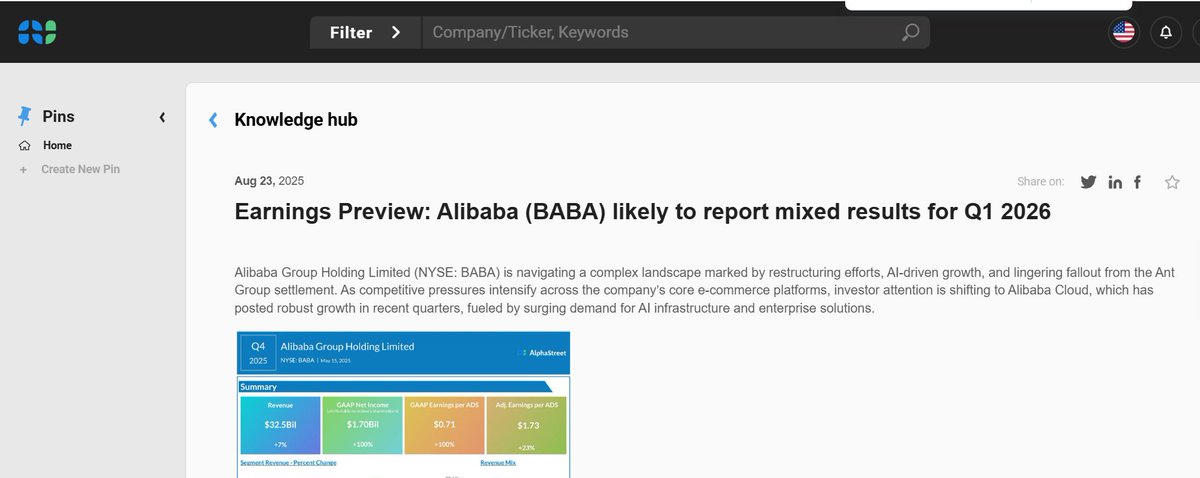Collapse the Pins sidebar with the chevron
Image resolution: width=1200 pixels, height=478 pixels.
click(x=162, y=117)
